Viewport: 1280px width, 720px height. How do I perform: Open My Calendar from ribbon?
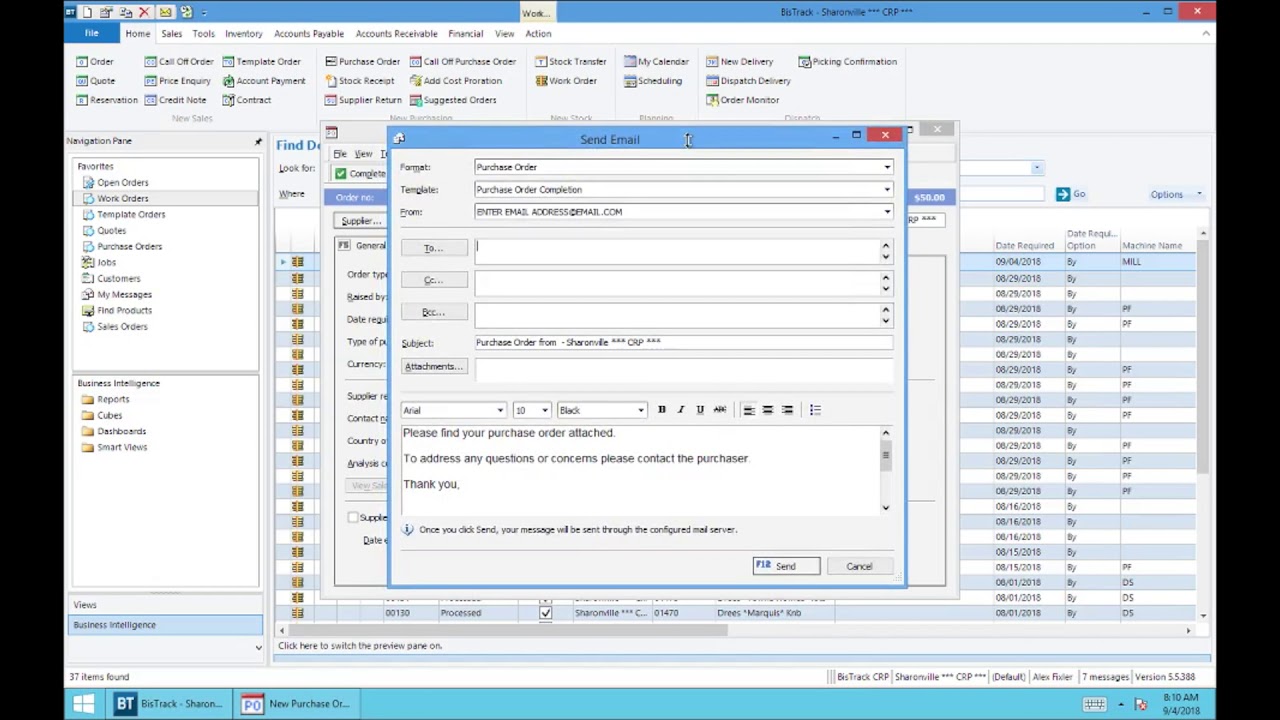coord(656,62)
